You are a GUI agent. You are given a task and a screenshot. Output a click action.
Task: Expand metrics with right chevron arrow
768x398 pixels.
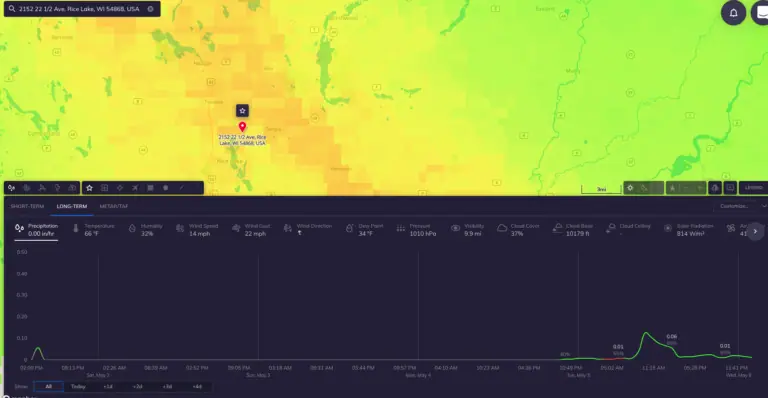(x=755, y=231)
